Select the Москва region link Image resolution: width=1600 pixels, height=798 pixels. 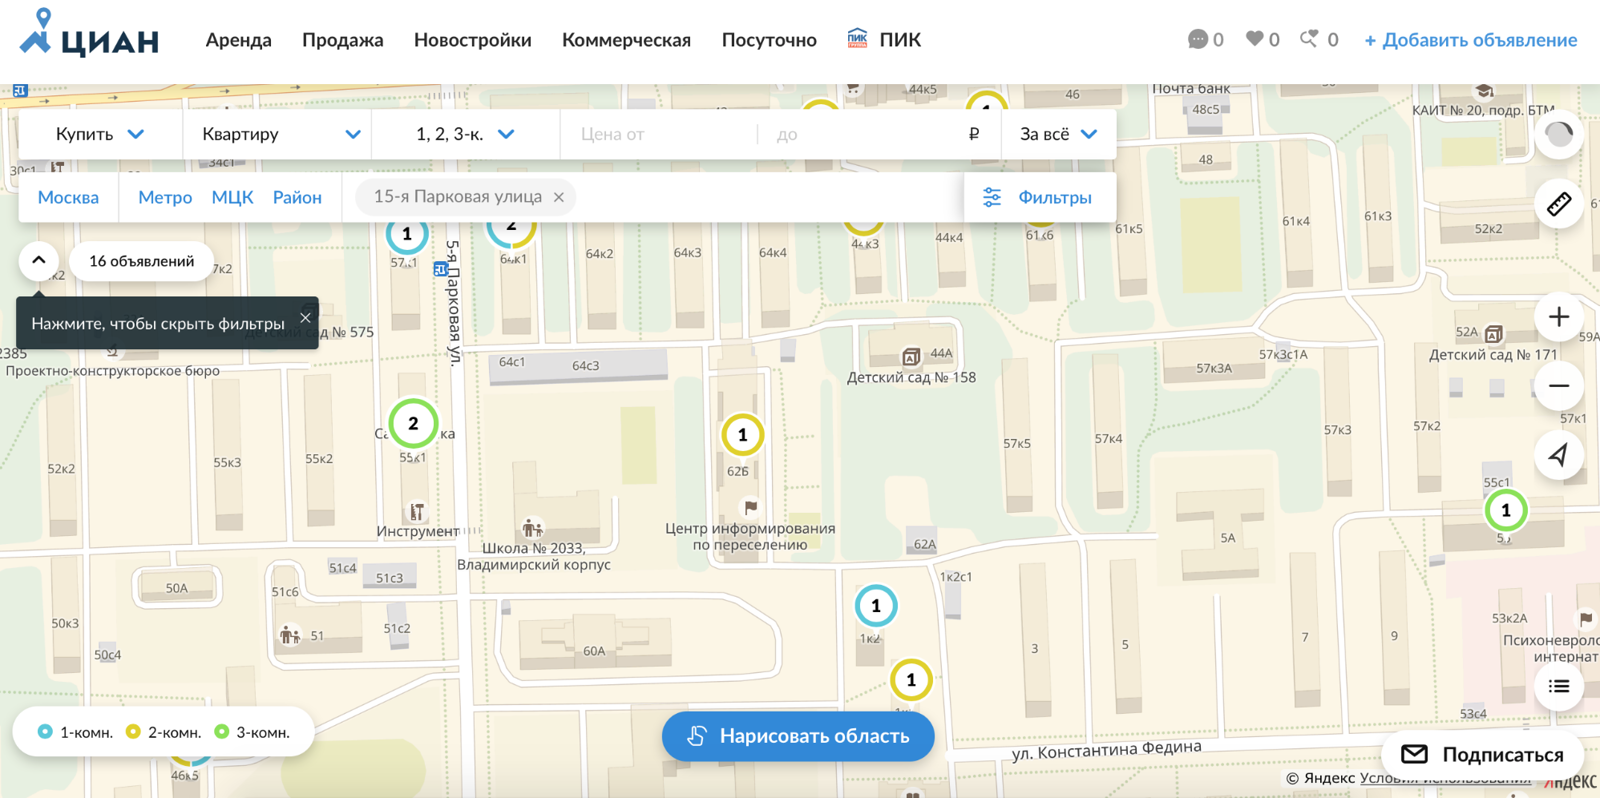[x=68, y=197]
